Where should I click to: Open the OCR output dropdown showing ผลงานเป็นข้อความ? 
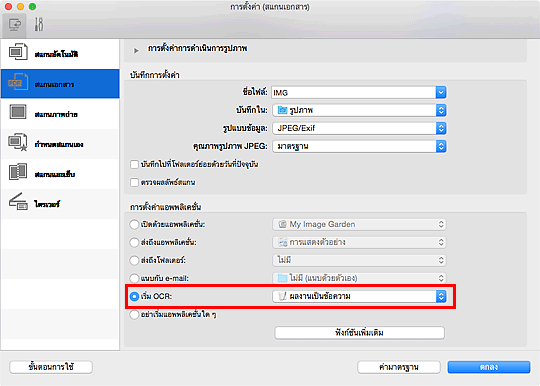(x=360, y=296)
